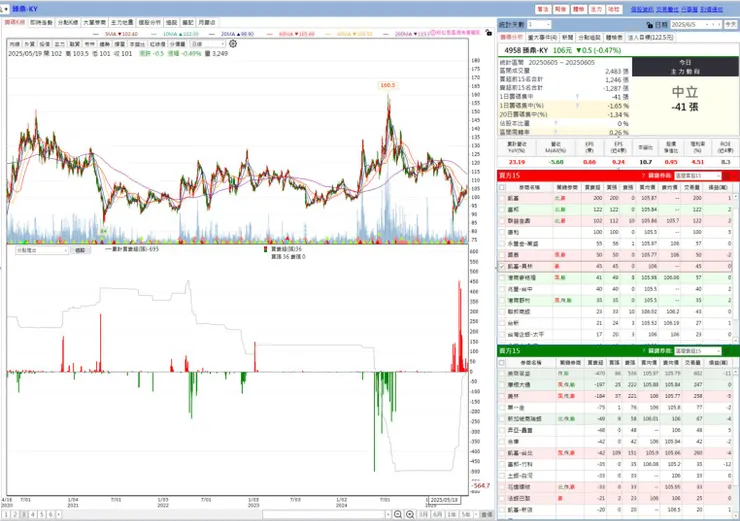Open the 新聞 tab in right panel
740x521 pixels.
pyautogui.click(x=567, y=37)
